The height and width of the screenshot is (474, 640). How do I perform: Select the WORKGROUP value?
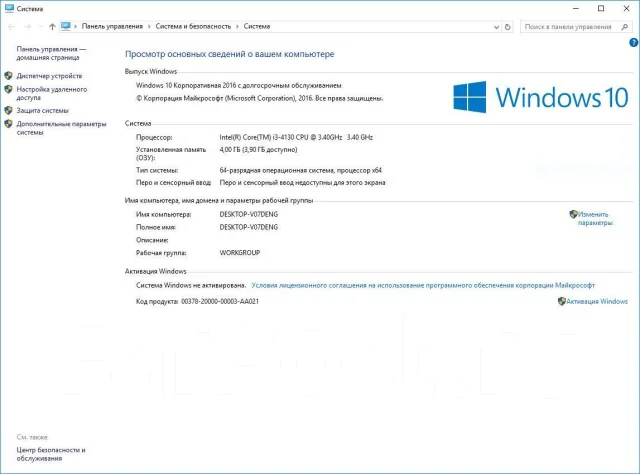pos(240,253)
